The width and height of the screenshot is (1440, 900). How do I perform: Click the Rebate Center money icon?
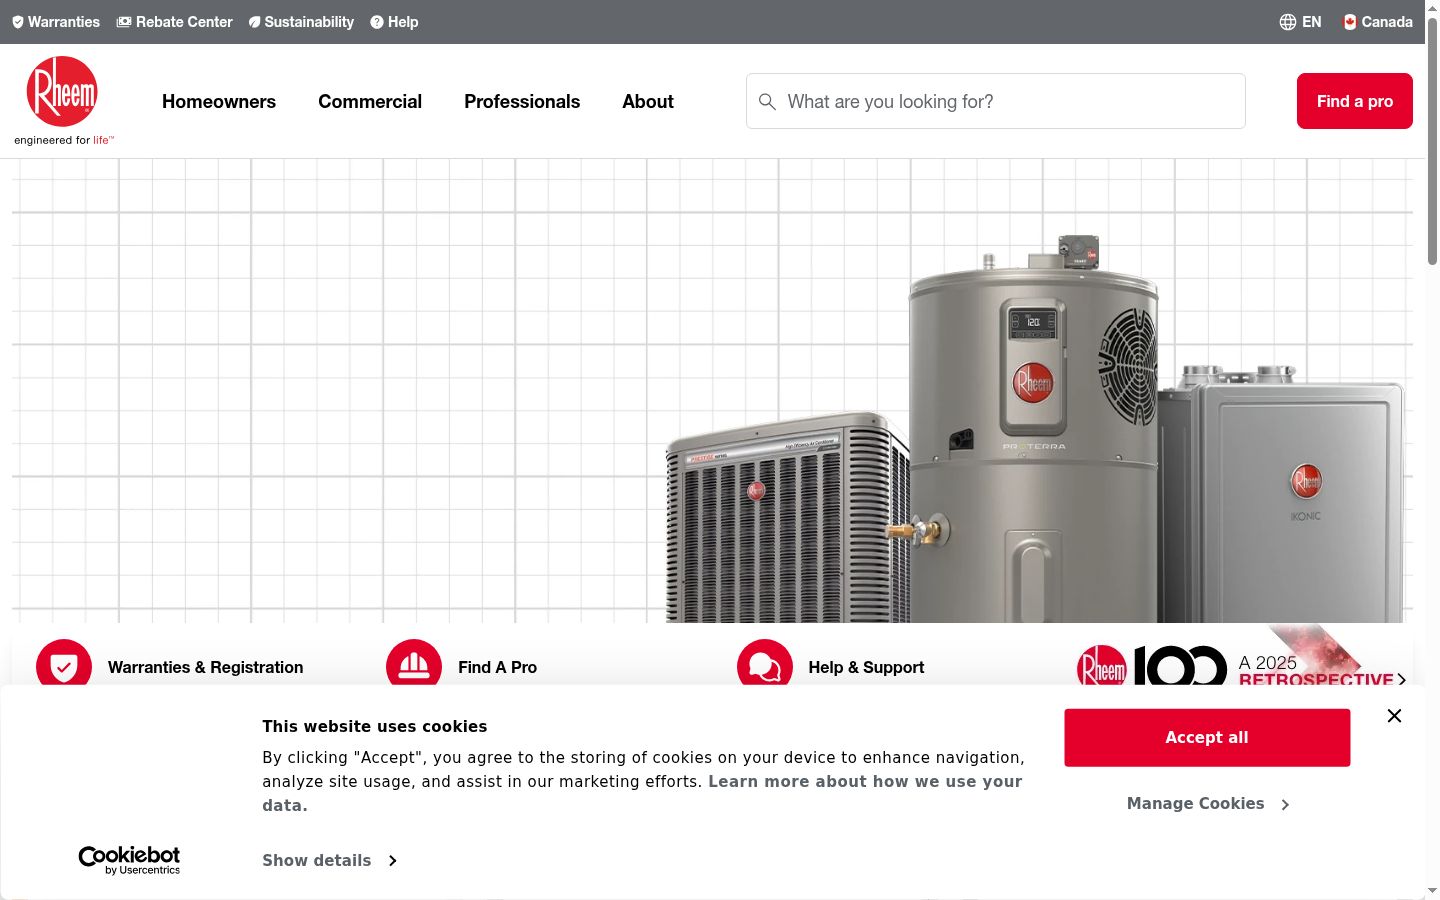(124, 22)
